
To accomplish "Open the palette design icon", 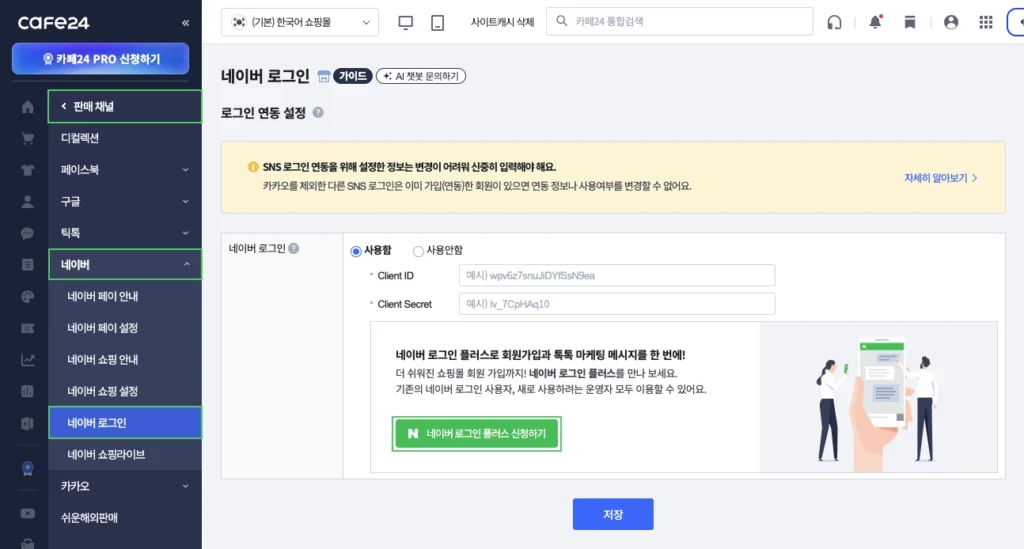I will click(x=27, y=296).
